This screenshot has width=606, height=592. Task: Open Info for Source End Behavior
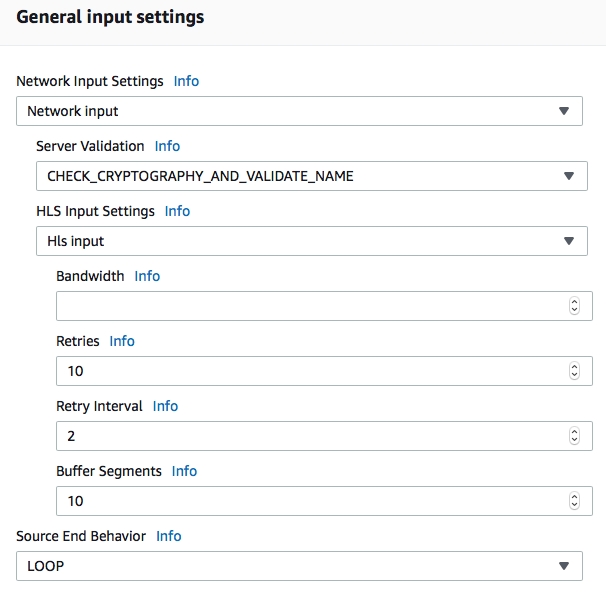click(169, 536)
